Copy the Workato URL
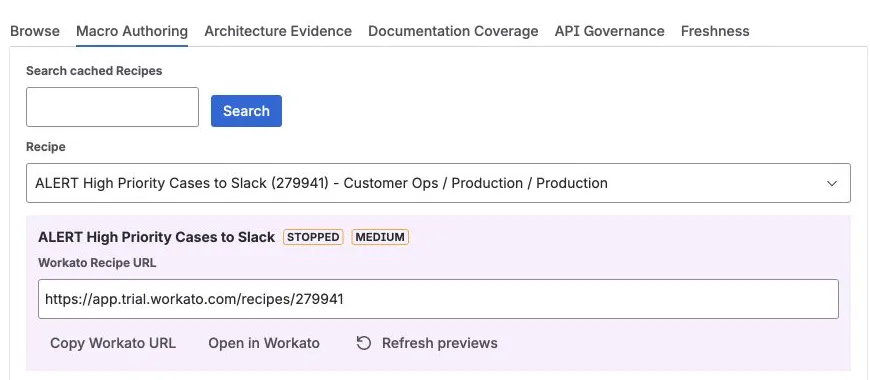 (x=113, y=343)
